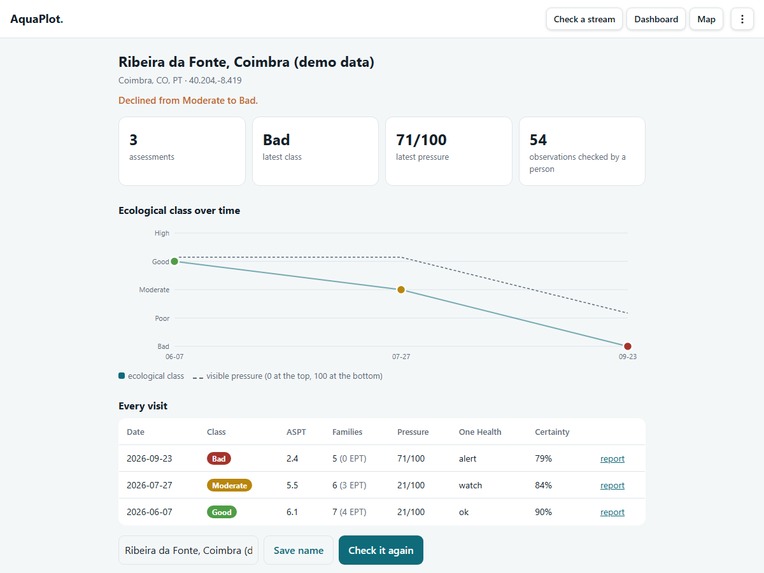The width and height of the screenshot is (764, 573).
Task: Click the Certainty column header
Action: [552, 432]
